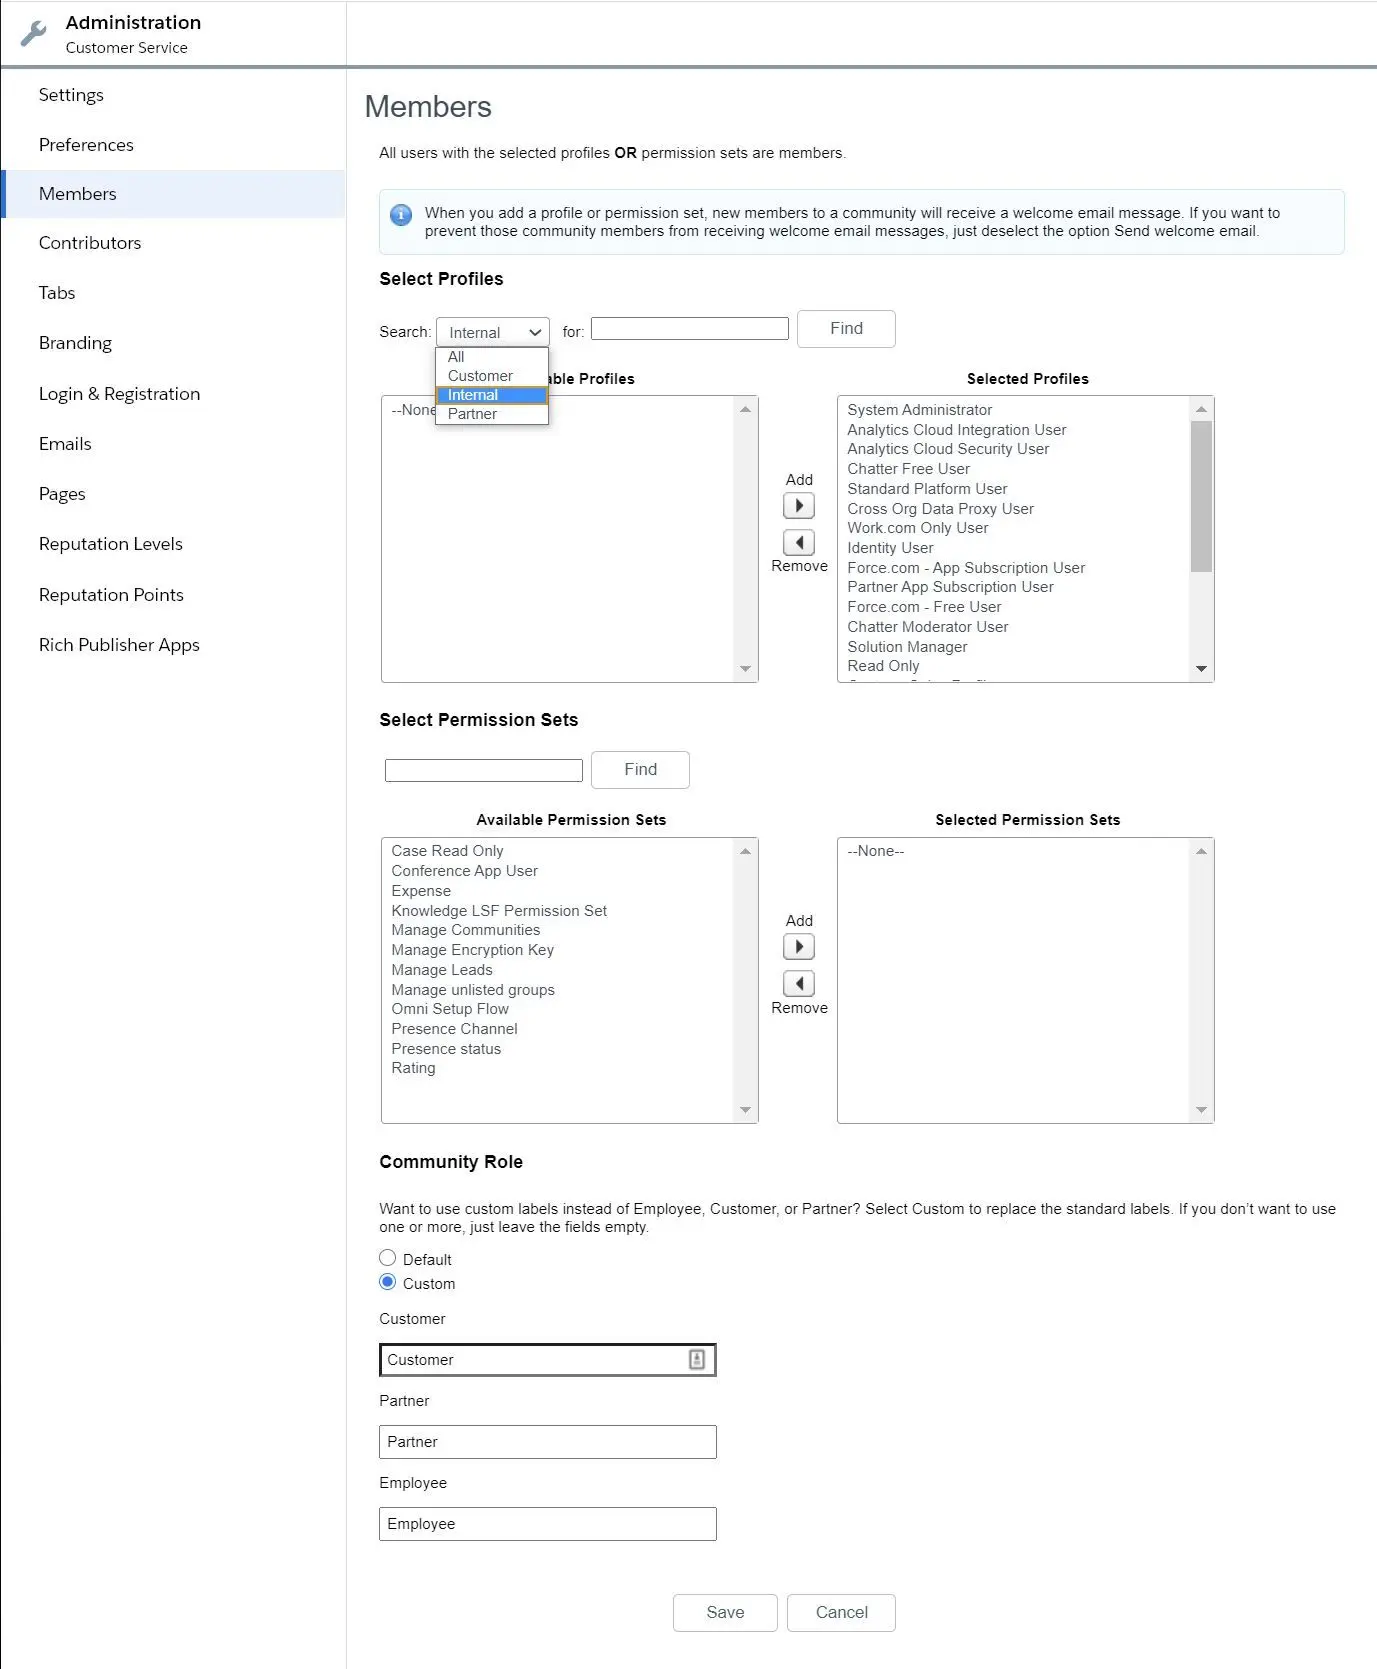Click the Selected Profiles scroll down arrow
The height and width of the screenshot is (1669, 1377).
[x=1201, y=669]
